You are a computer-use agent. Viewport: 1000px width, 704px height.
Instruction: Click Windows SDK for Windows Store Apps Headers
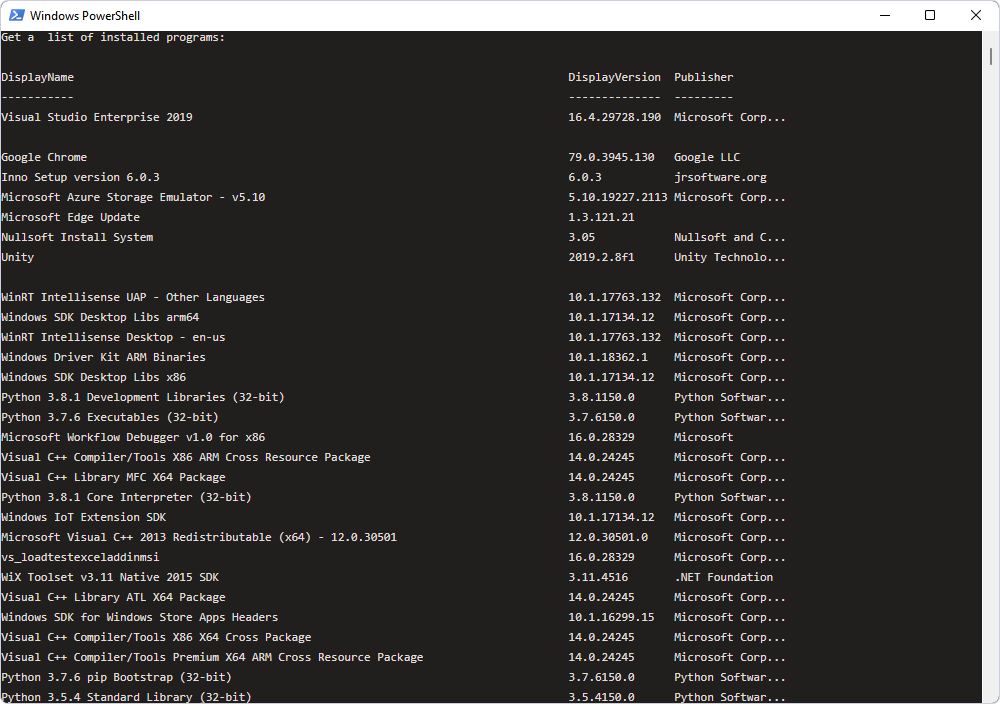coord(140,617)
